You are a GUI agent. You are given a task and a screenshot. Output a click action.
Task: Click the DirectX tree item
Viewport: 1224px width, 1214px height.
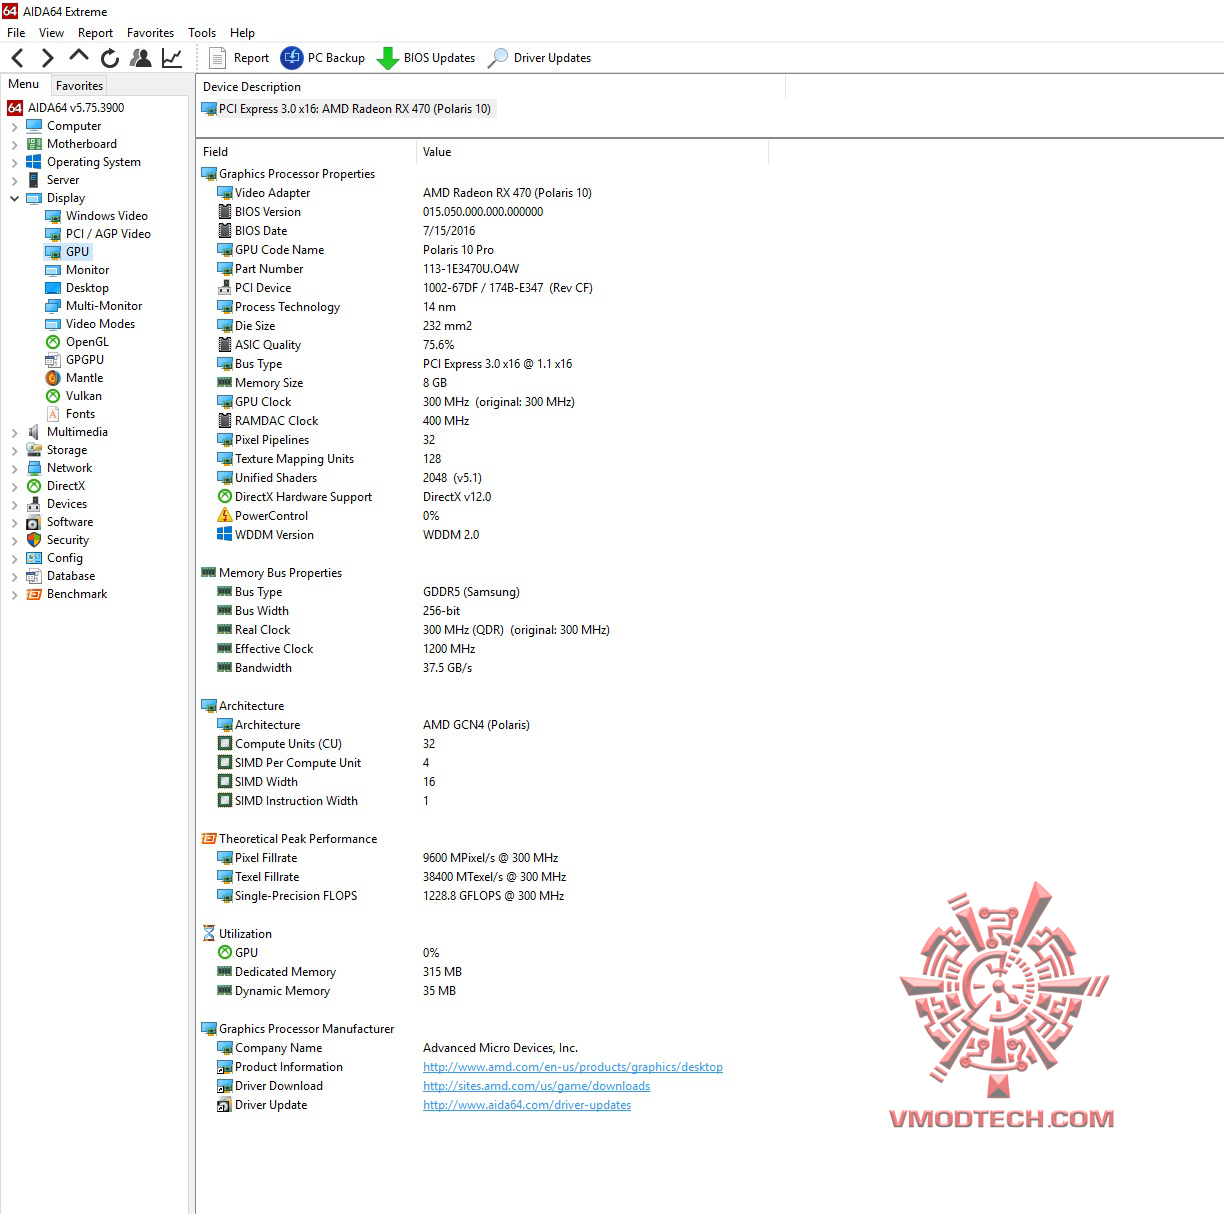(x=56, y=486)
